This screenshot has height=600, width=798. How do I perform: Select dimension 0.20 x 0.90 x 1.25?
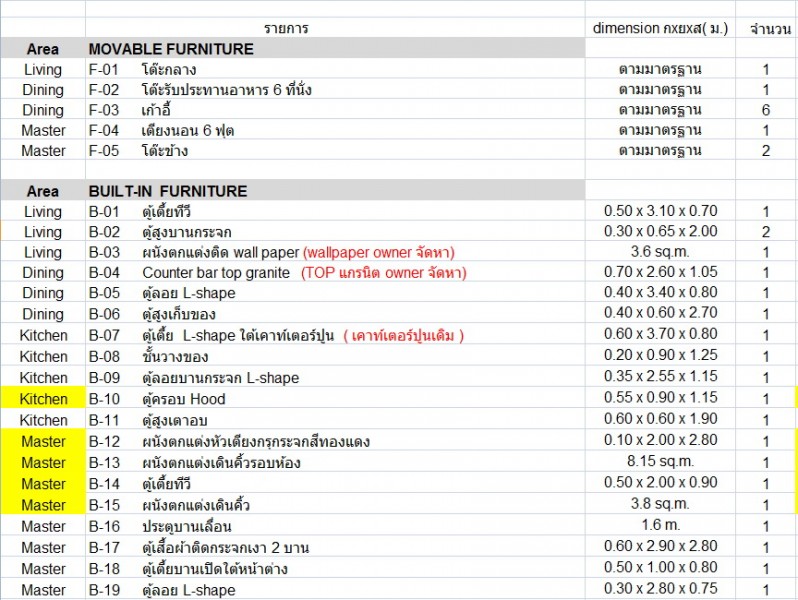coord(660,356)
